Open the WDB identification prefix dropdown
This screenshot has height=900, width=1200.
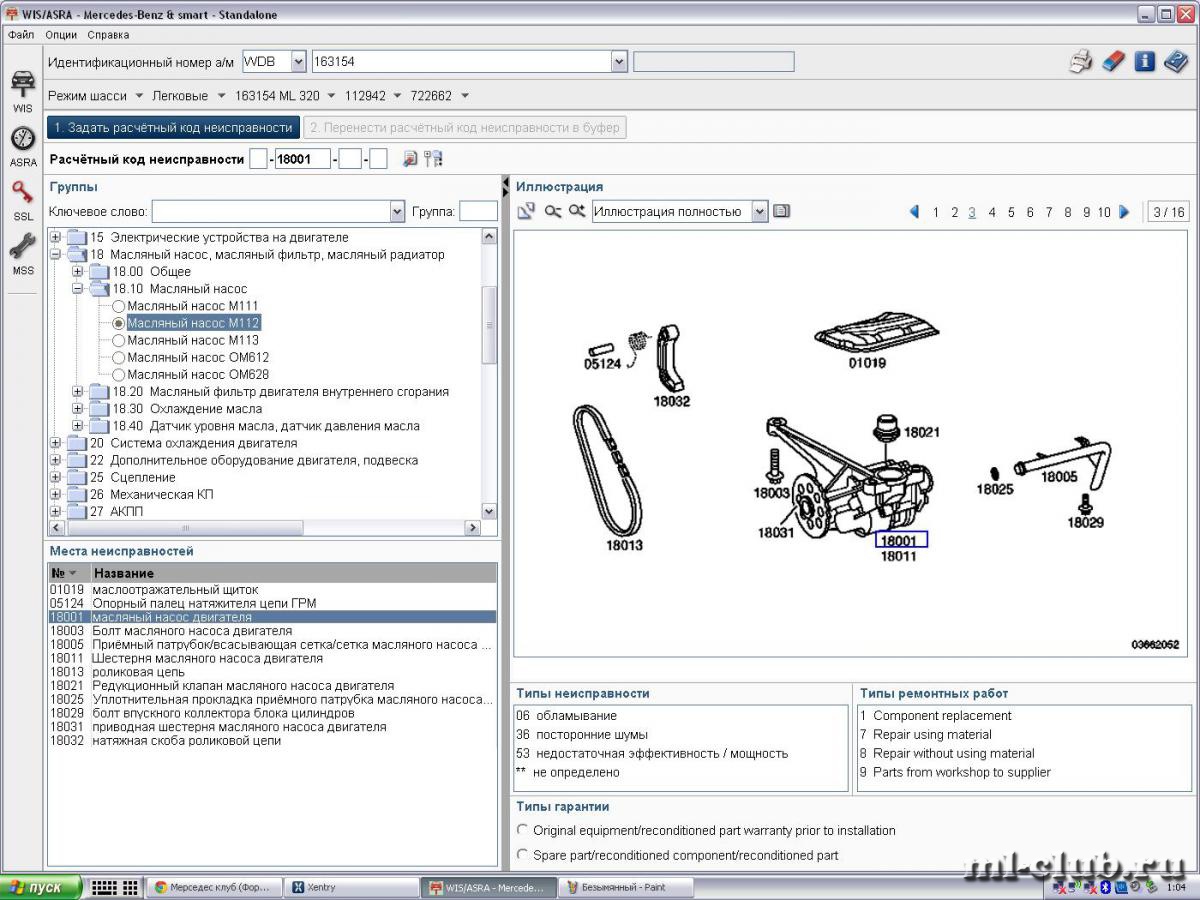tap(298, 62)
